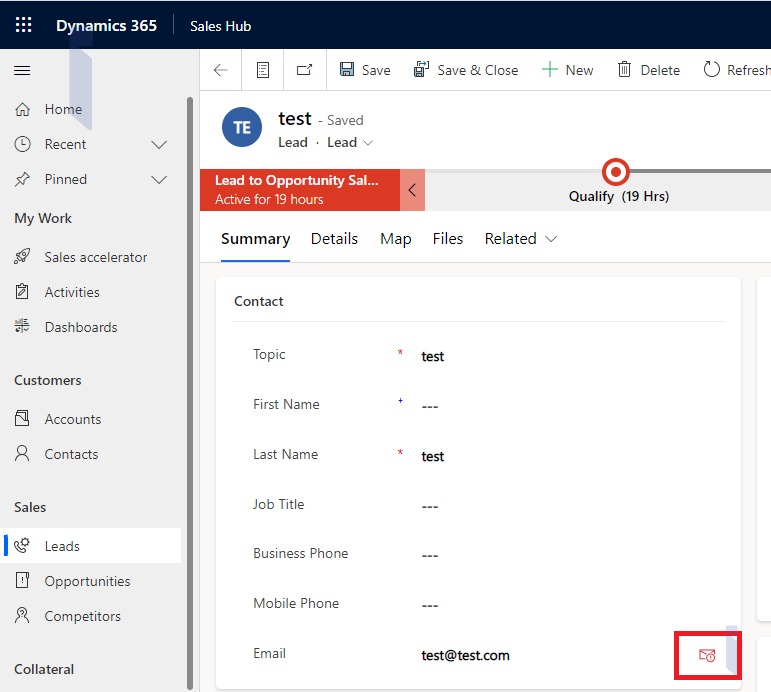Click the Delete trash can icon
This screenshot has height=692, width=771.
click(624, 69)
